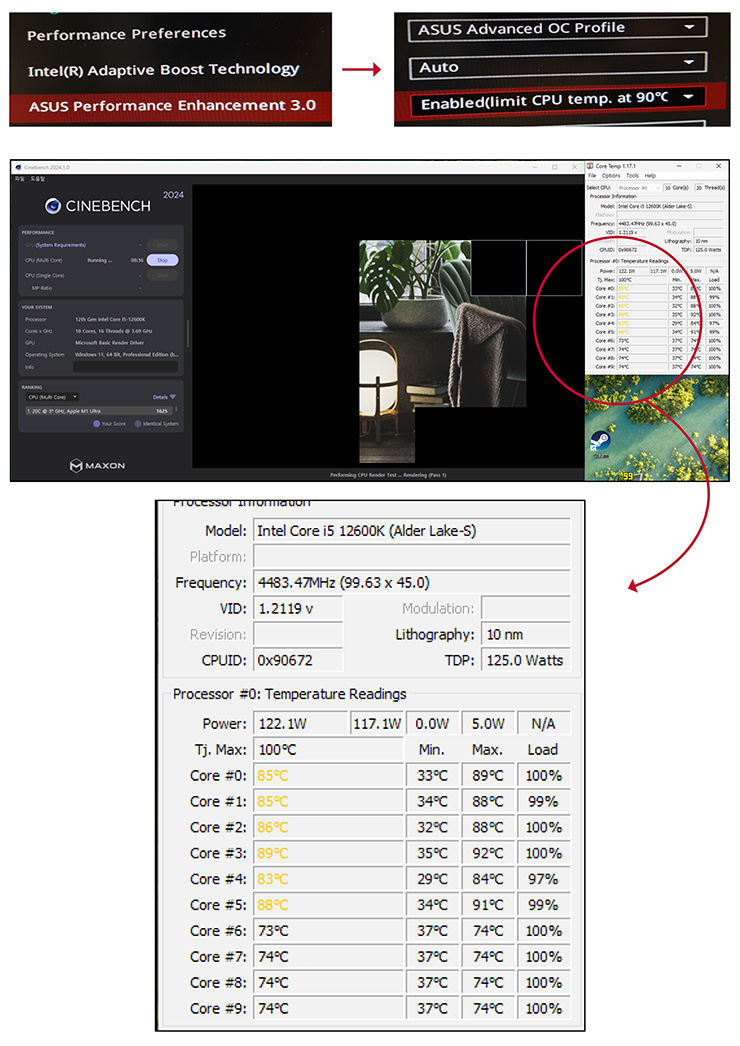Select ASUS Performance Enhancement 3.0 setting

[172, 105]
